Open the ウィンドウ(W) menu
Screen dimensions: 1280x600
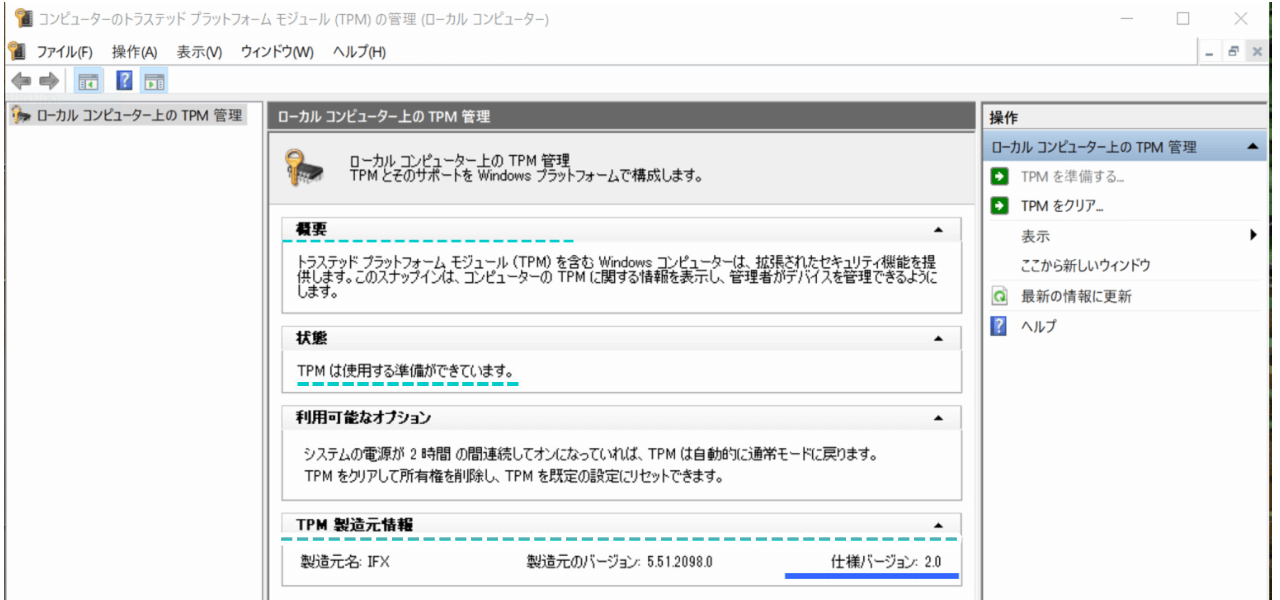277,52
